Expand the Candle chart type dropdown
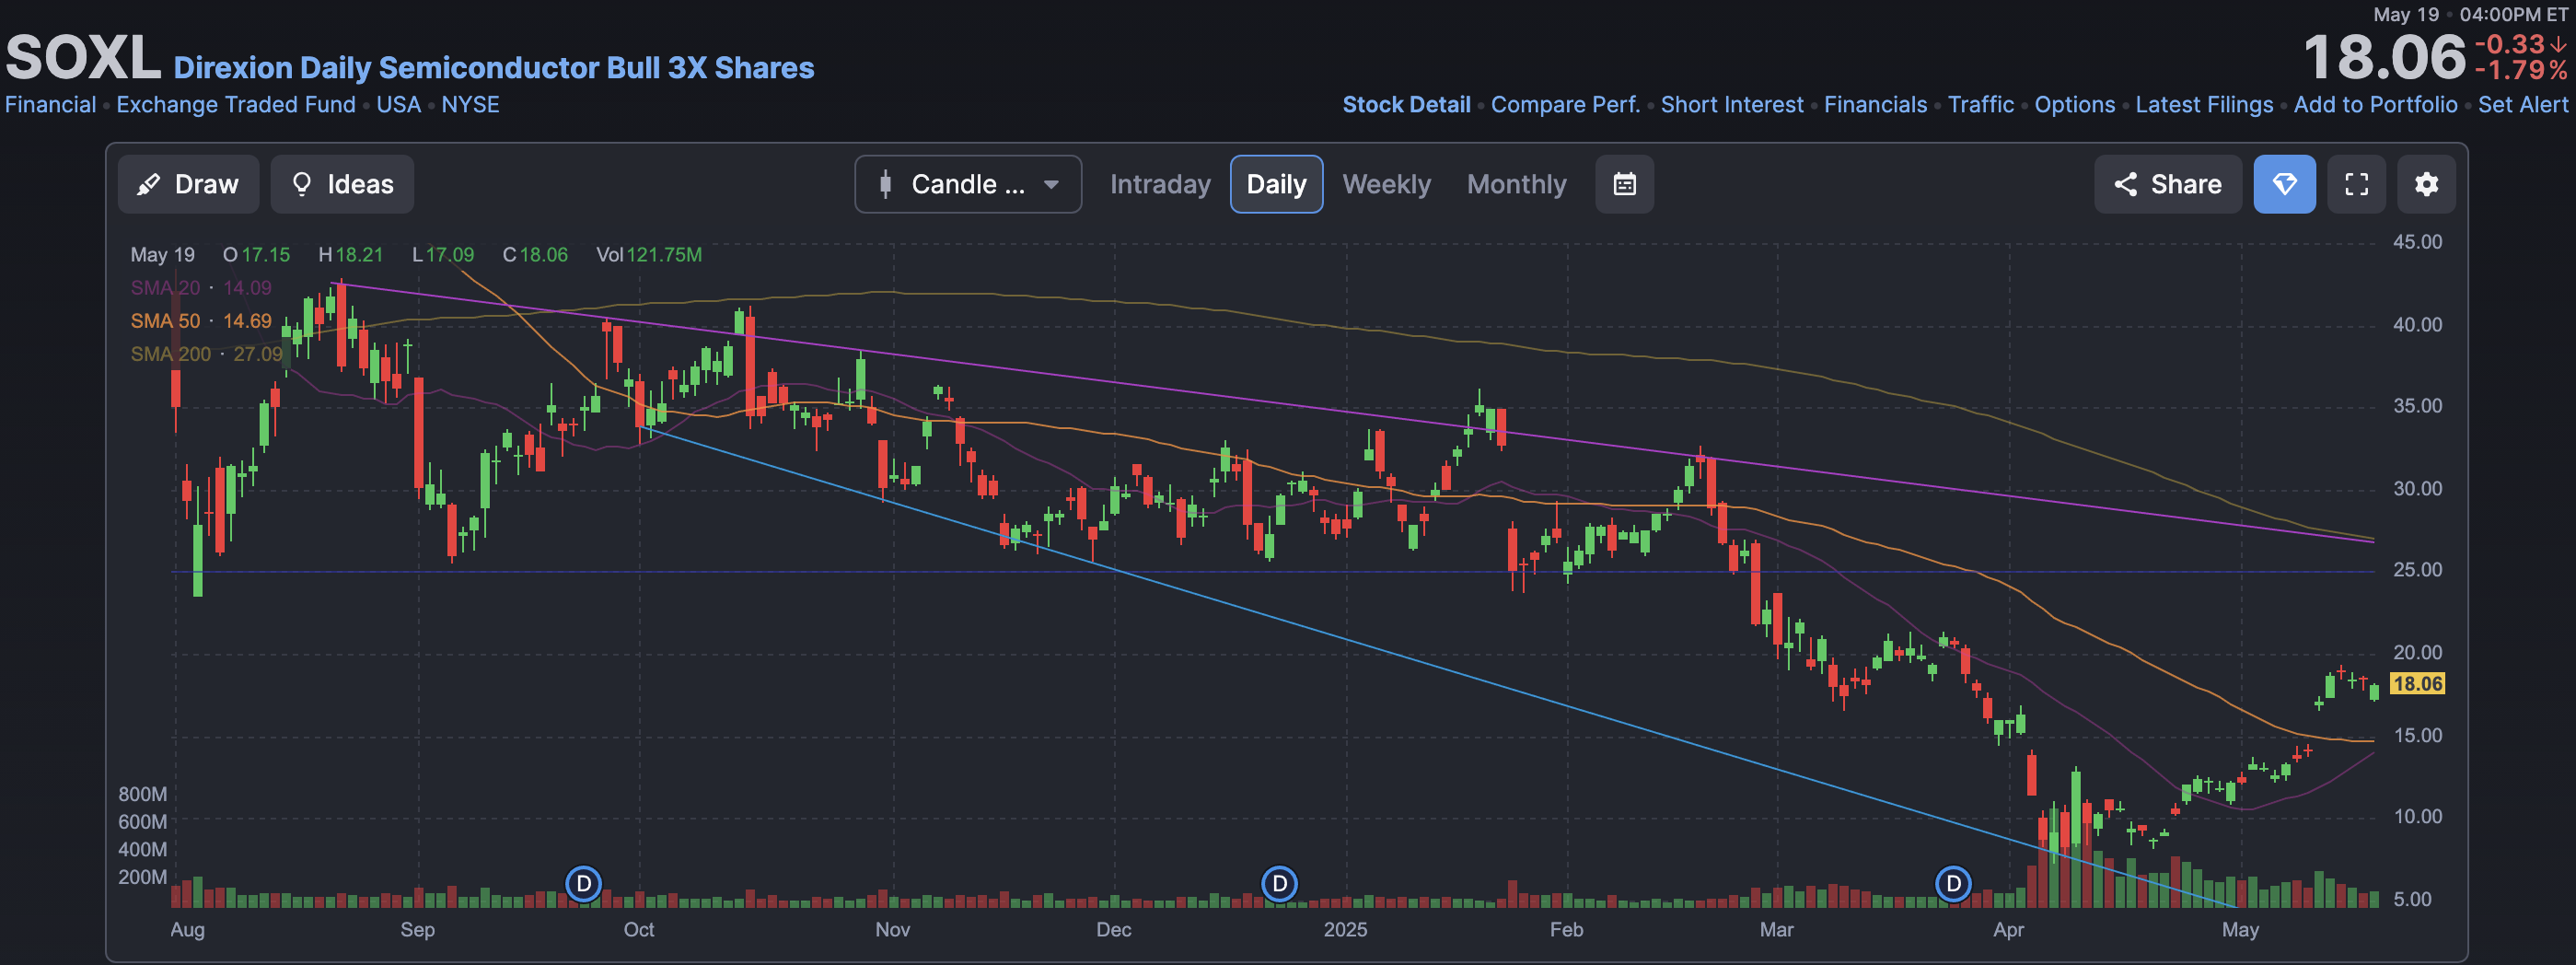 [x=968, y=184]
